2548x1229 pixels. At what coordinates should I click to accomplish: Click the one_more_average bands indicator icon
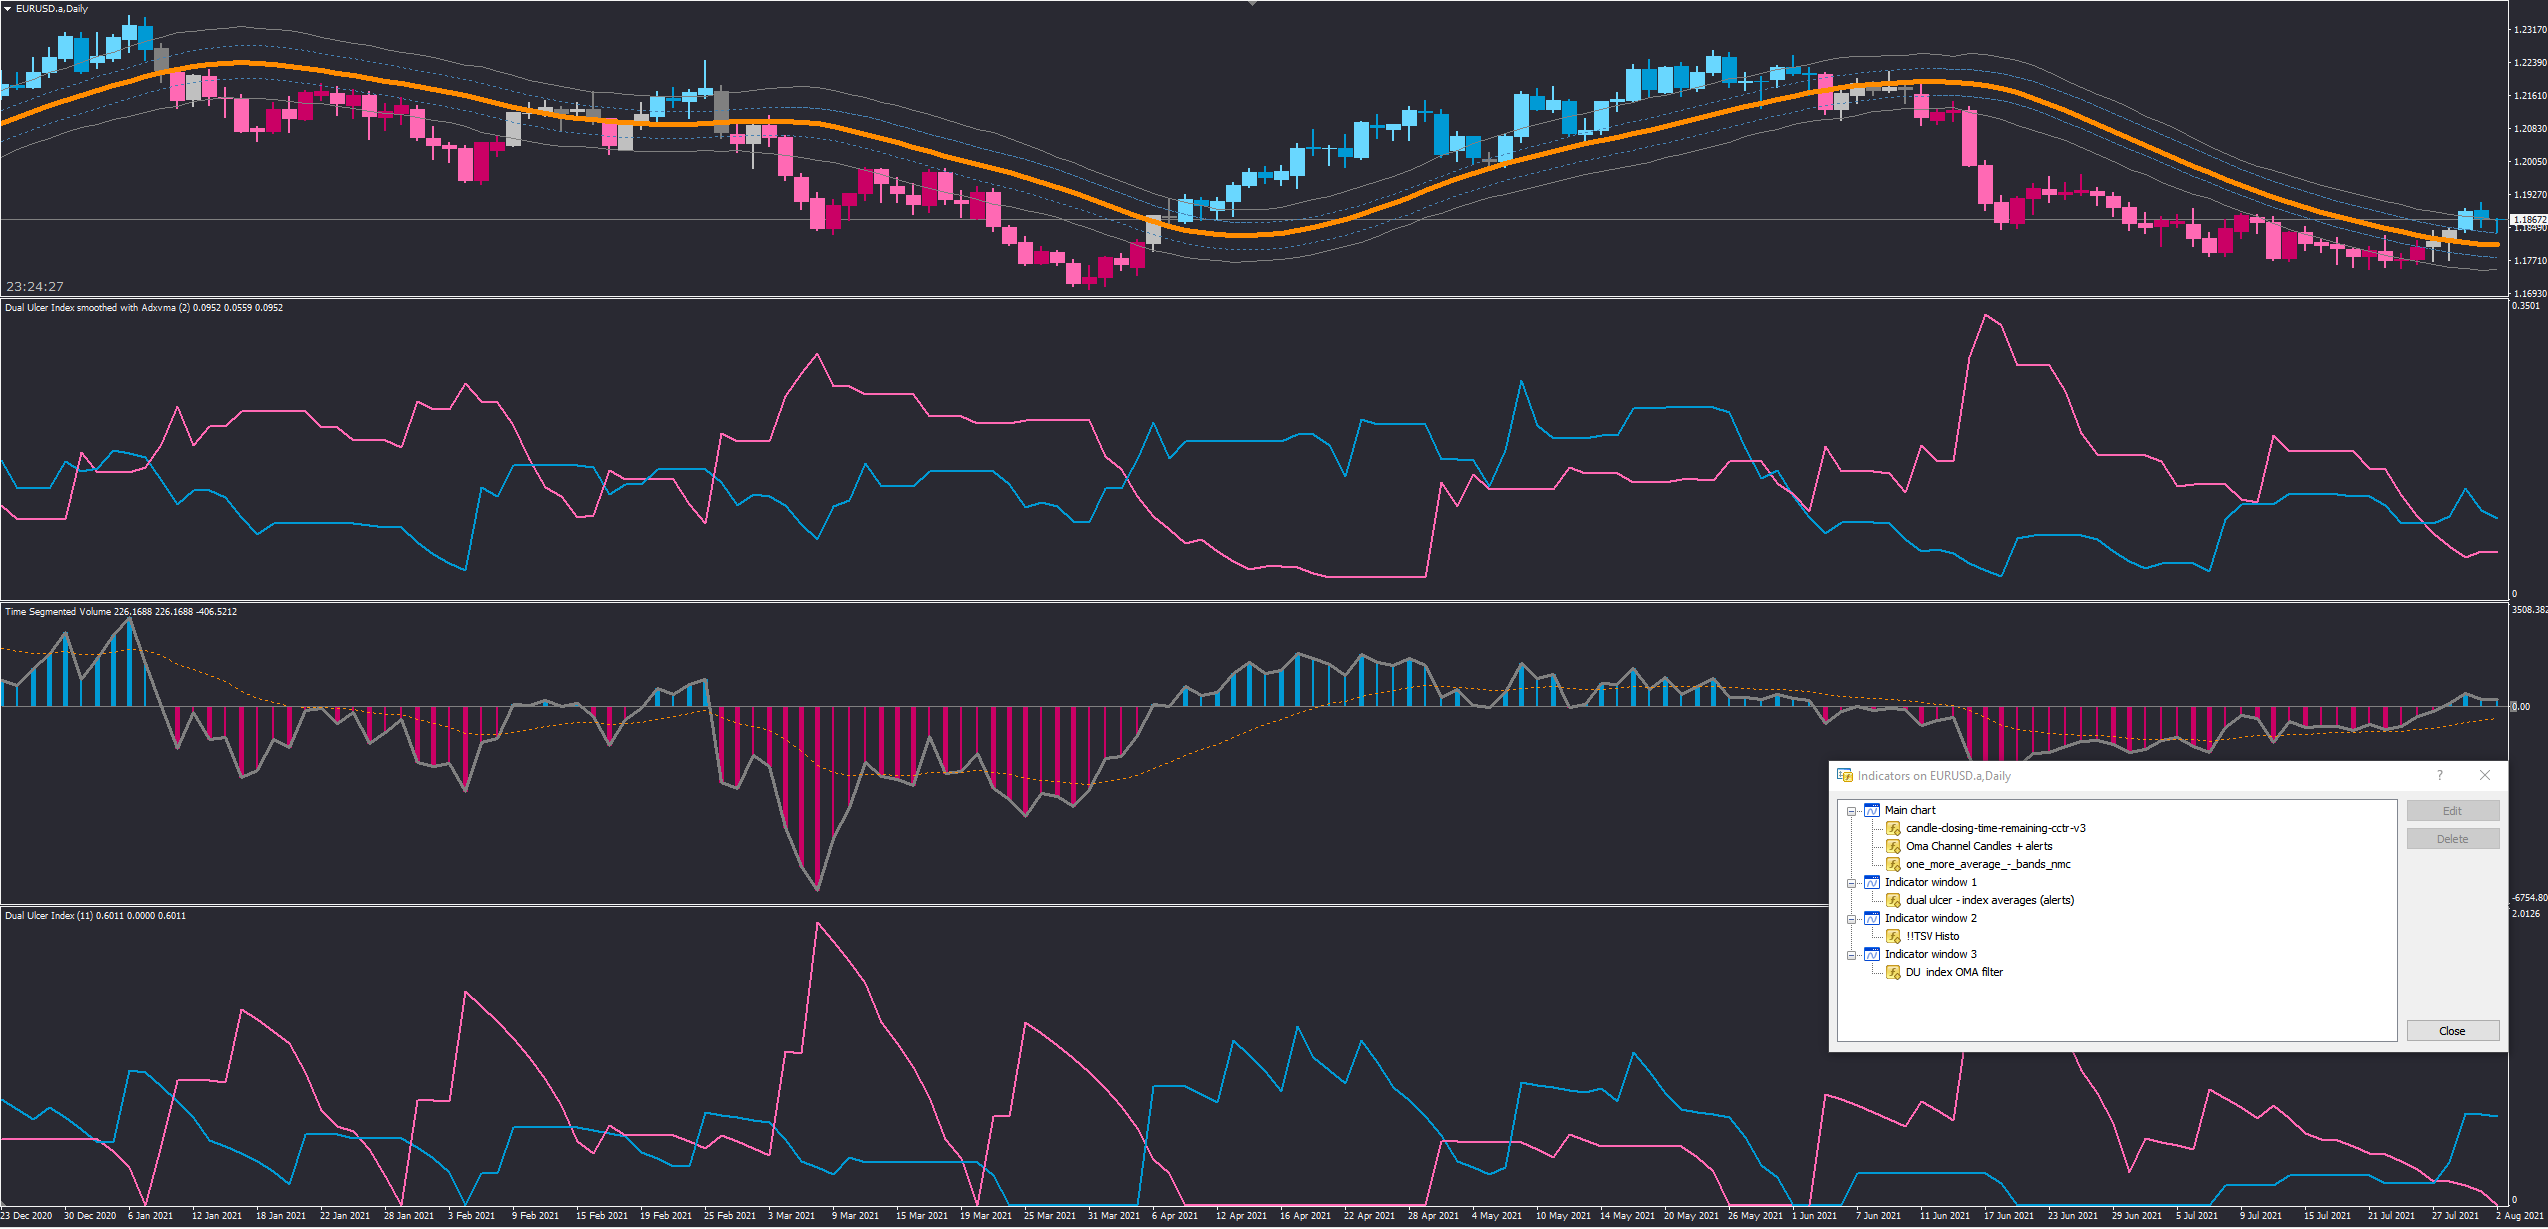point(1893,865)
